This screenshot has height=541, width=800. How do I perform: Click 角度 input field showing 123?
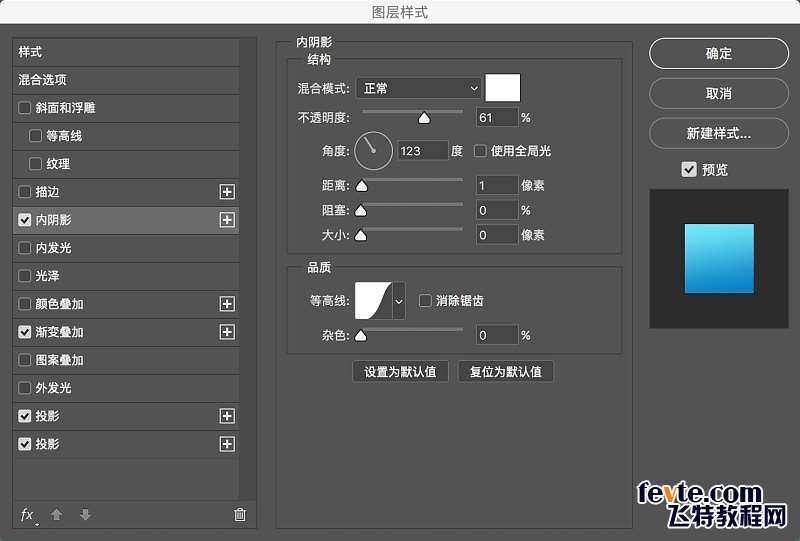click(x=422, y=151)
